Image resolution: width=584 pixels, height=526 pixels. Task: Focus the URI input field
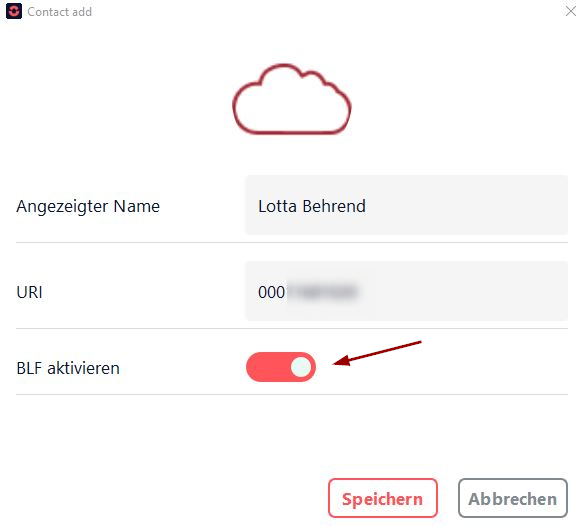click(x=407, y=291)
